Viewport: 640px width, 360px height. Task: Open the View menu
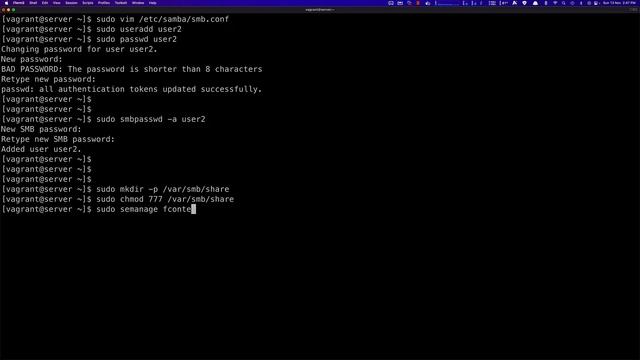tap(57, 3)
